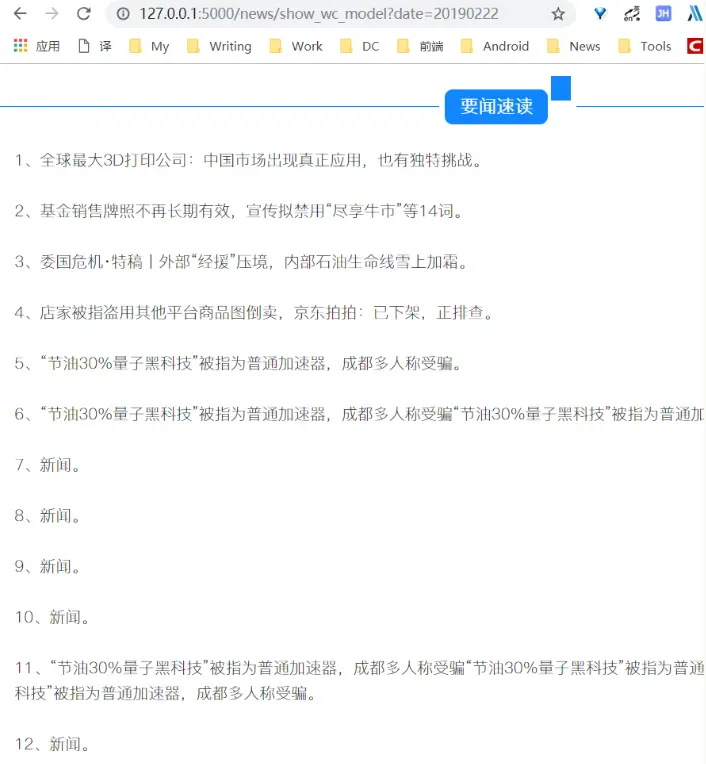Viewport: 706px width, 764px height.
Task: Open the Tools bookmarks folder
Action: (645, 46)
